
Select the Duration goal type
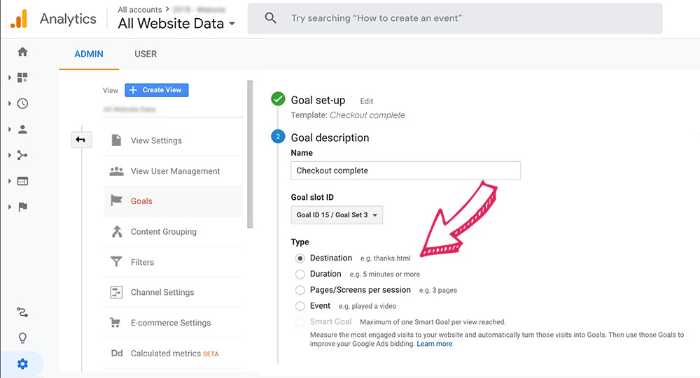[x=300, y=274]
